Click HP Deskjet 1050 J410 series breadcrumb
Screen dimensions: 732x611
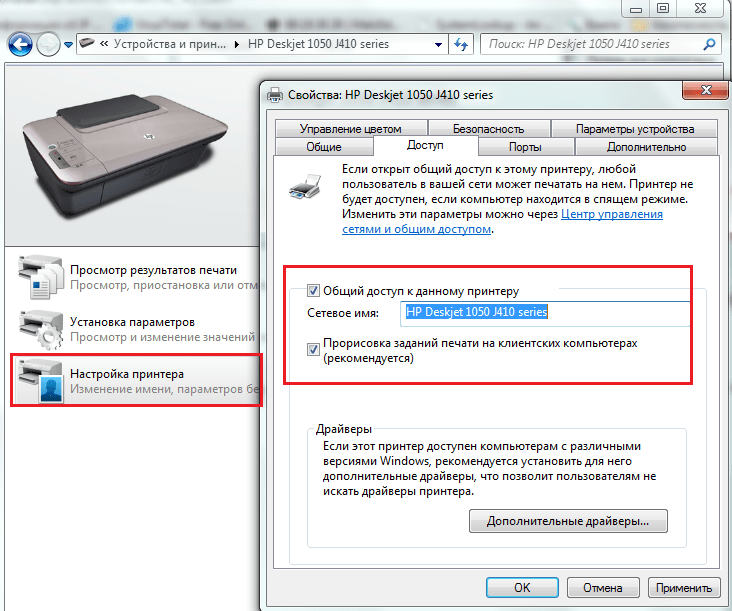(318, 44)
